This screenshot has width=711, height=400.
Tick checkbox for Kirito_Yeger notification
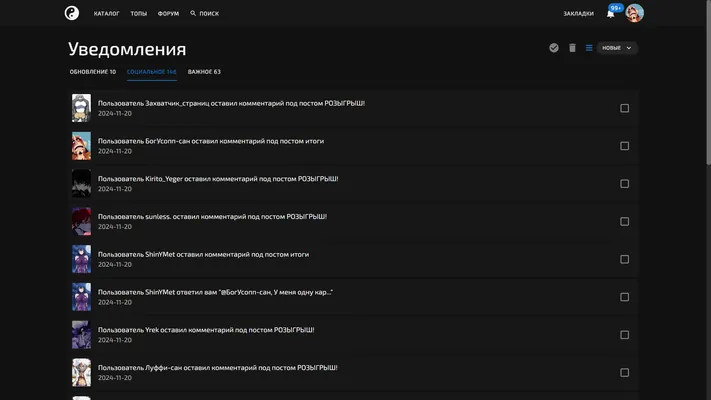point(624,184)
